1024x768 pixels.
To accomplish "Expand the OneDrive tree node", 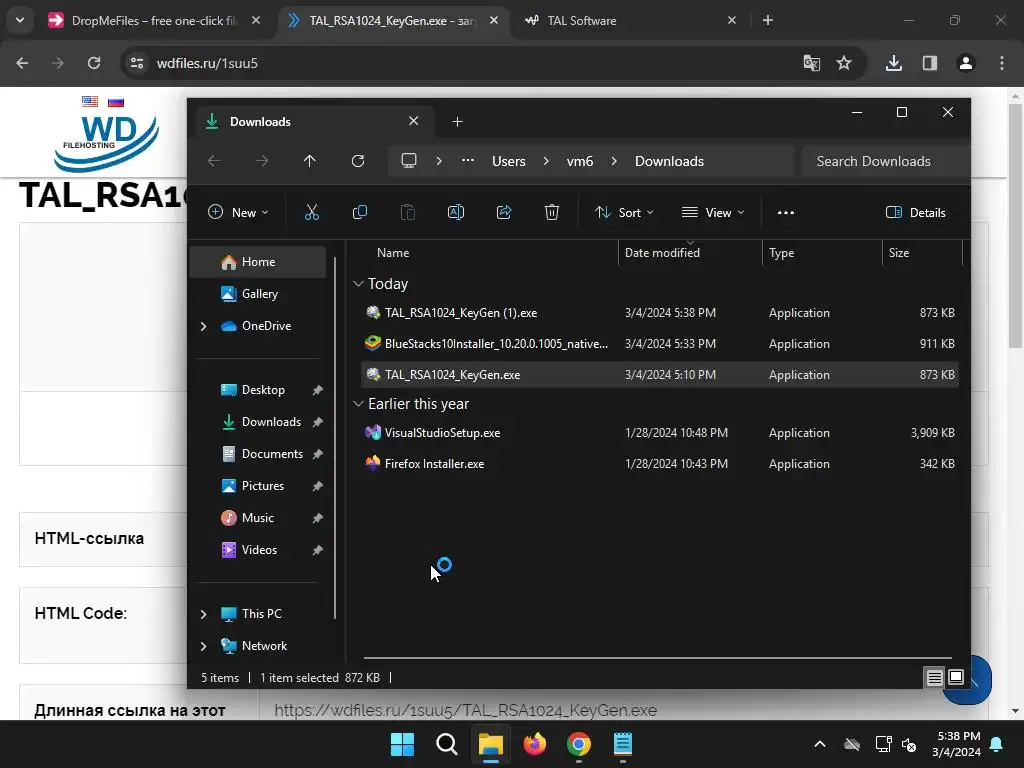I will pos(204,326).
